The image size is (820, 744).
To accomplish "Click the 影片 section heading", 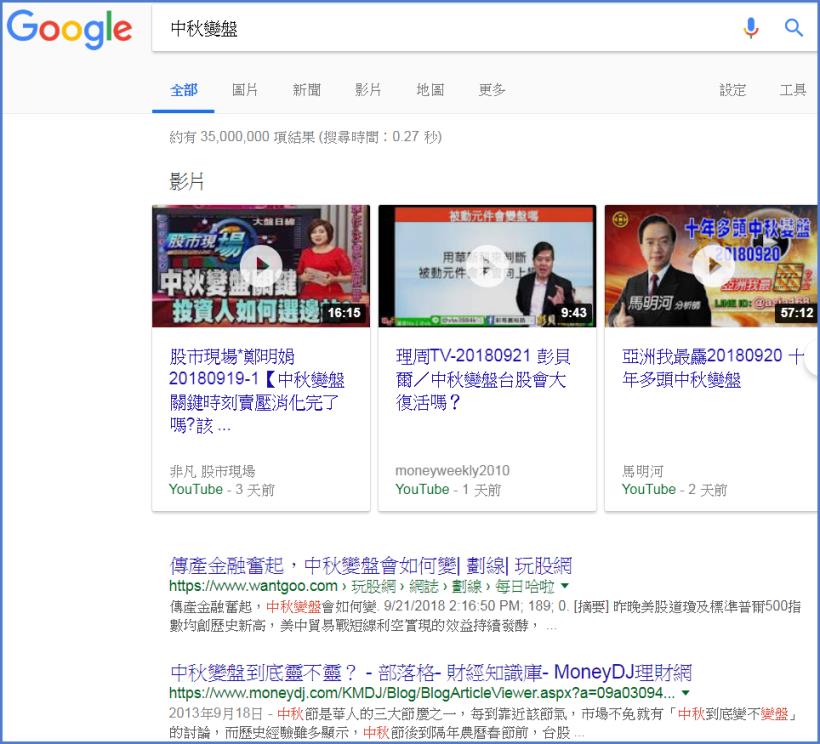I will tap(186, 182).
